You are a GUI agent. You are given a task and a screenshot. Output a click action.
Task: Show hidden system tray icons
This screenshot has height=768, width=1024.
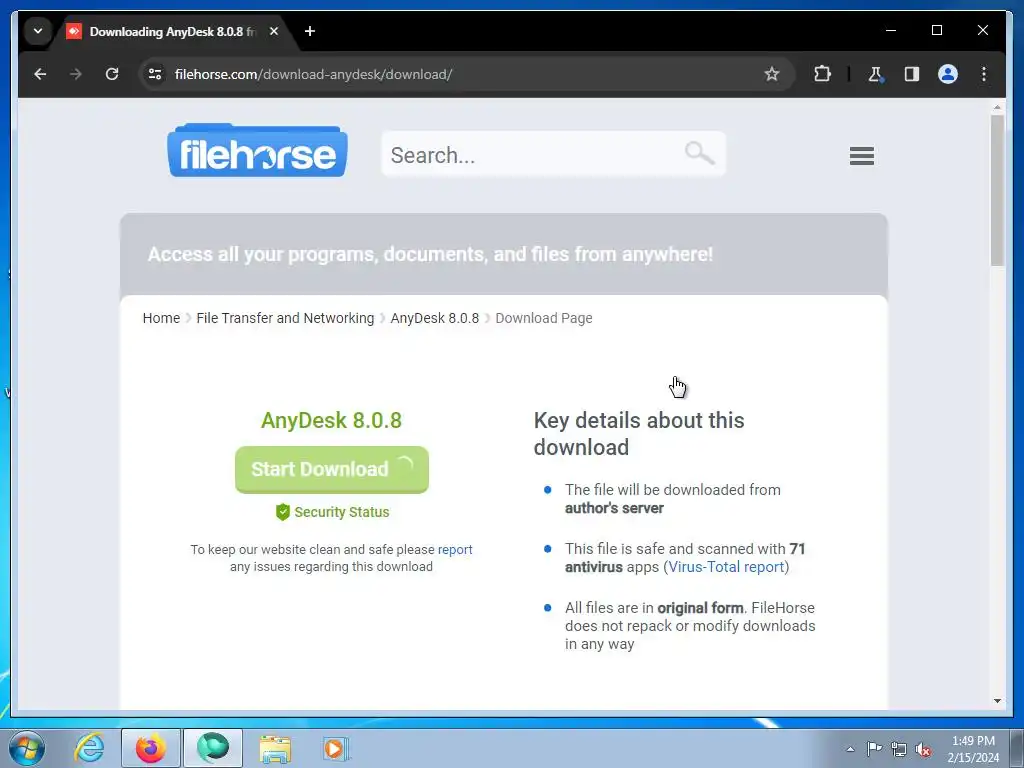tap(850, 749)
